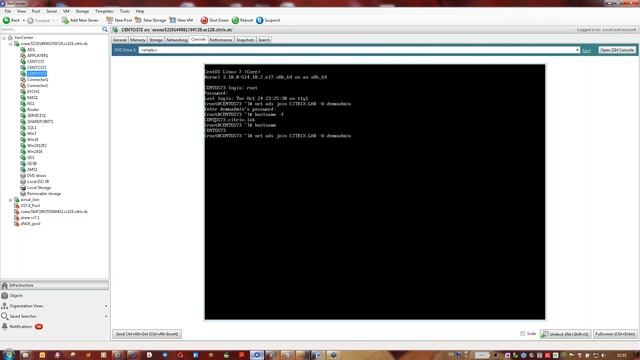The image size is (640, 360).
Task: Select the SHAREPOINT1 VM
Action: (40, 122)
